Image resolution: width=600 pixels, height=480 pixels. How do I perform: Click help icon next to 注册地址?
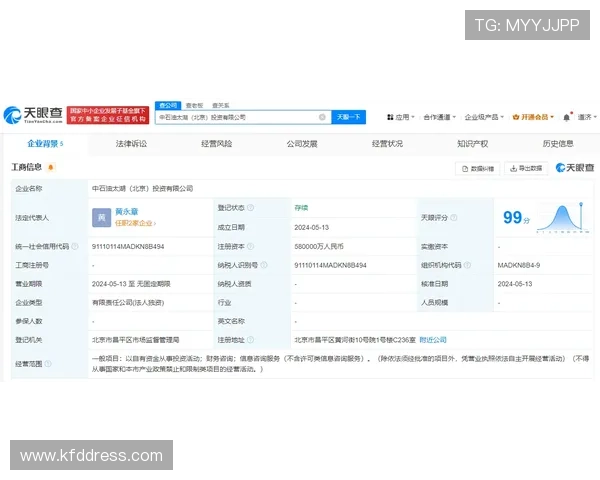click(250, 340)
